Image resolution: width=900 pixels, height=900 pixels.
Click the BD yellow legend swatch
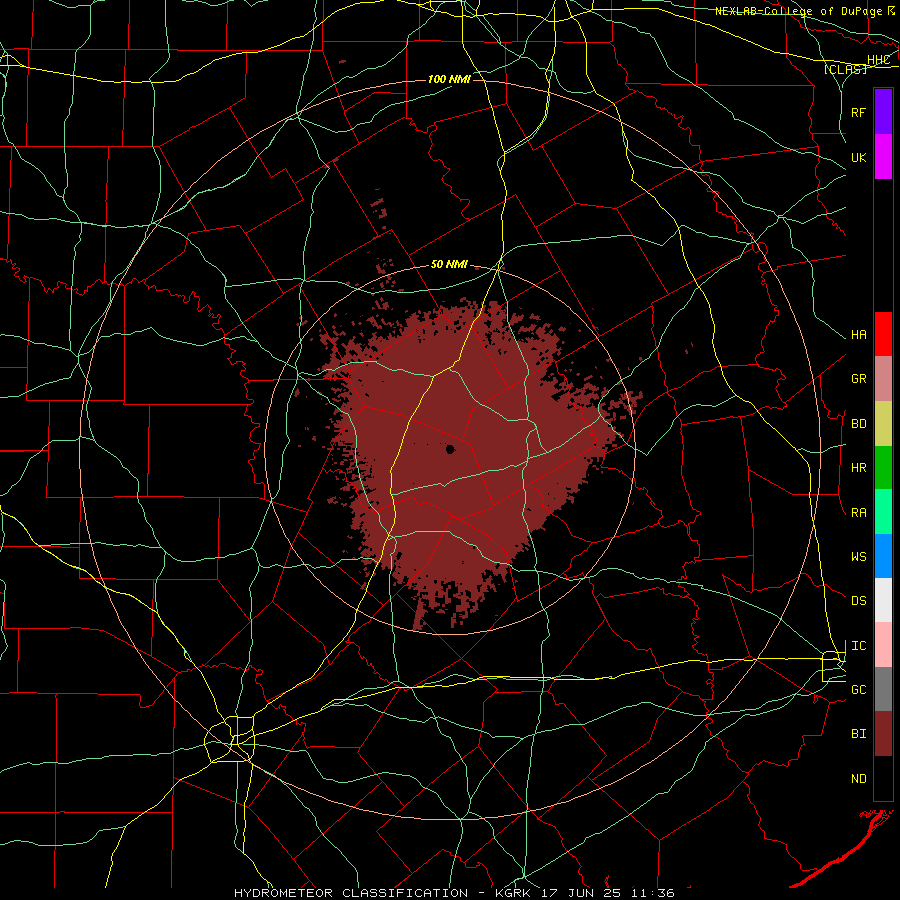point(883,424)
